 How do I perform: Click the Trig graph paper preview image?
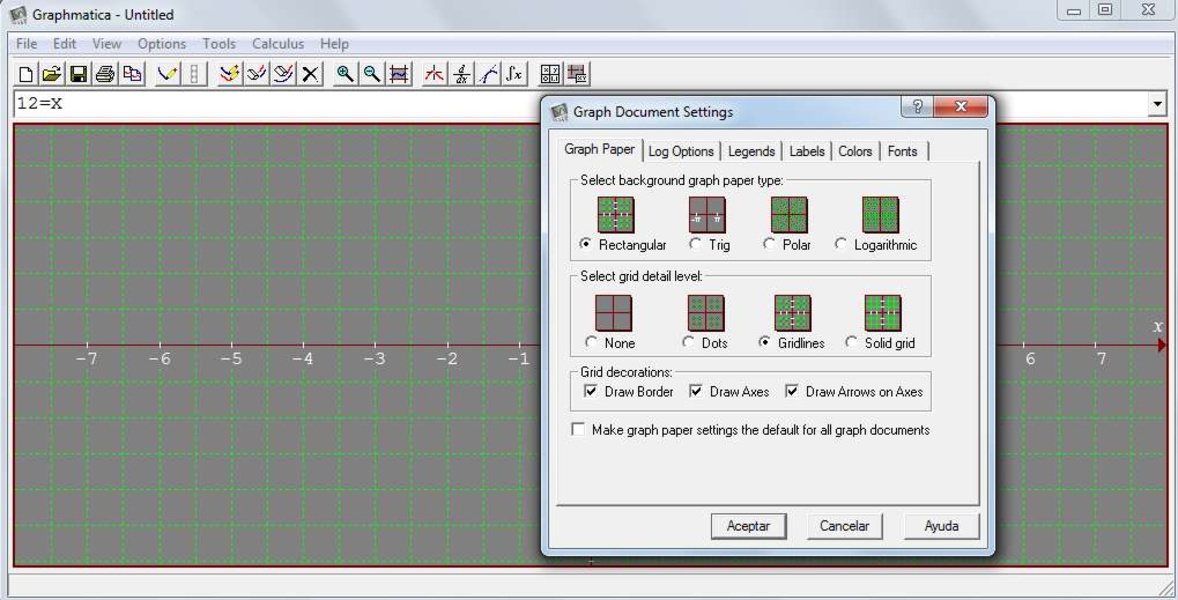(x=707, y=215)
